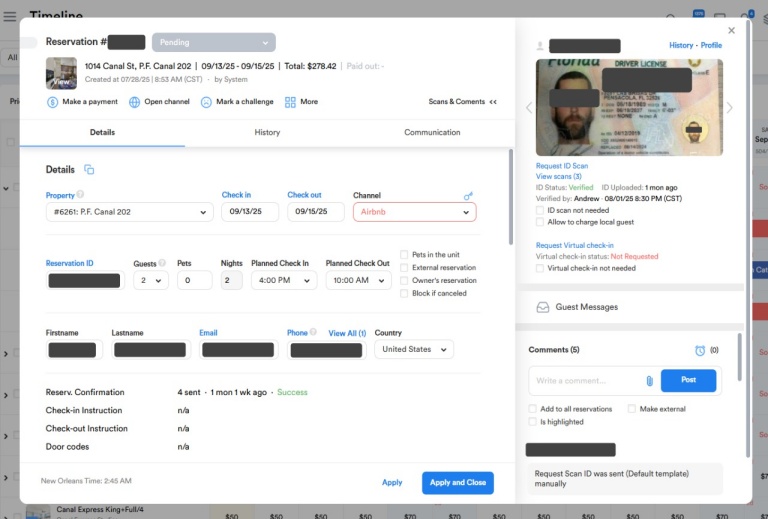
Task: Open the Planned Check In time dropdown
Action: point(284,281)
